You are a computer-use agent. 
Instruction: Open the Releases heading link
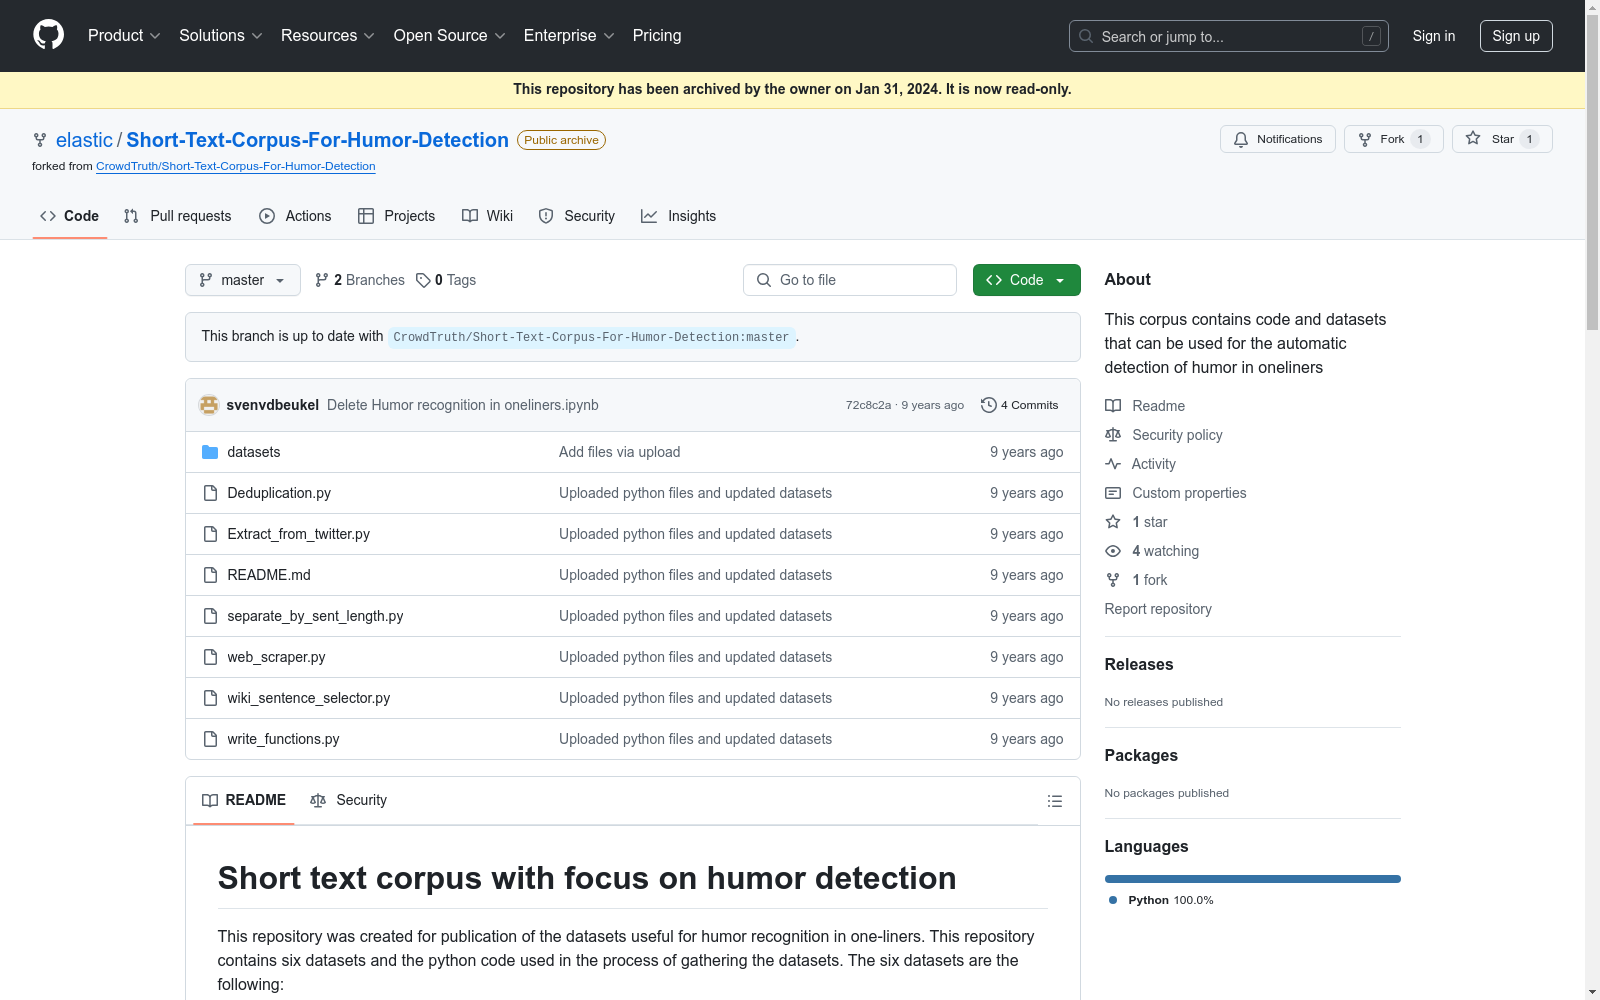(1139, 664)
